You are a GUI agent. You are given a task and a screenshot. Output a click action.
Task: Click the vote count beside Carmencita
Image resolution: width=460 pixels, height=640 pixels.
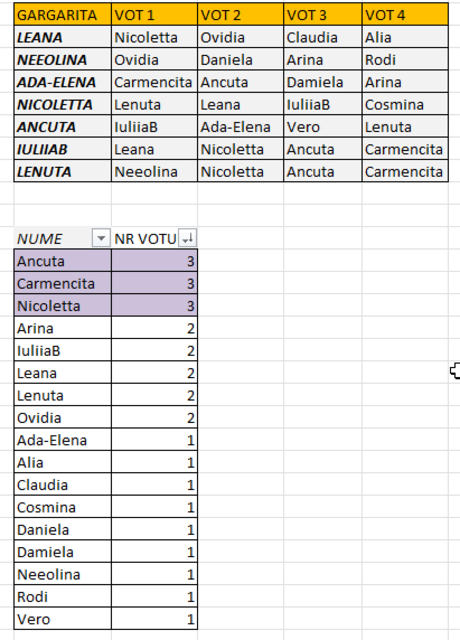pyautogui.click(x=154, y=283)
